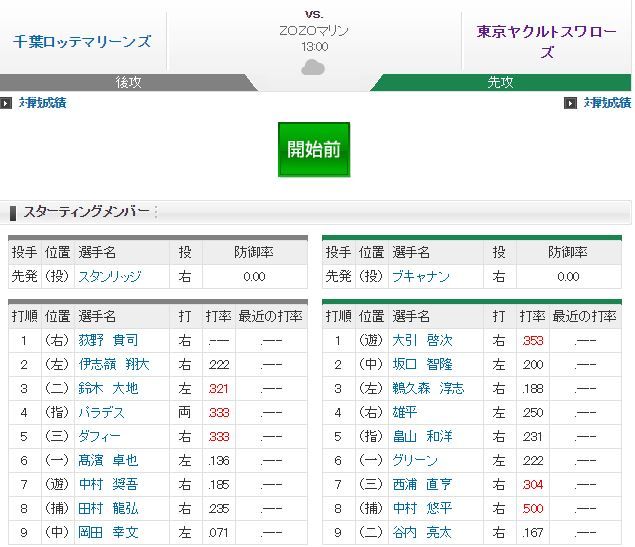This screenshot has width=635, height=547.
Task: Open player 鵜久森 淳志 link
Action: pos(428,388)
